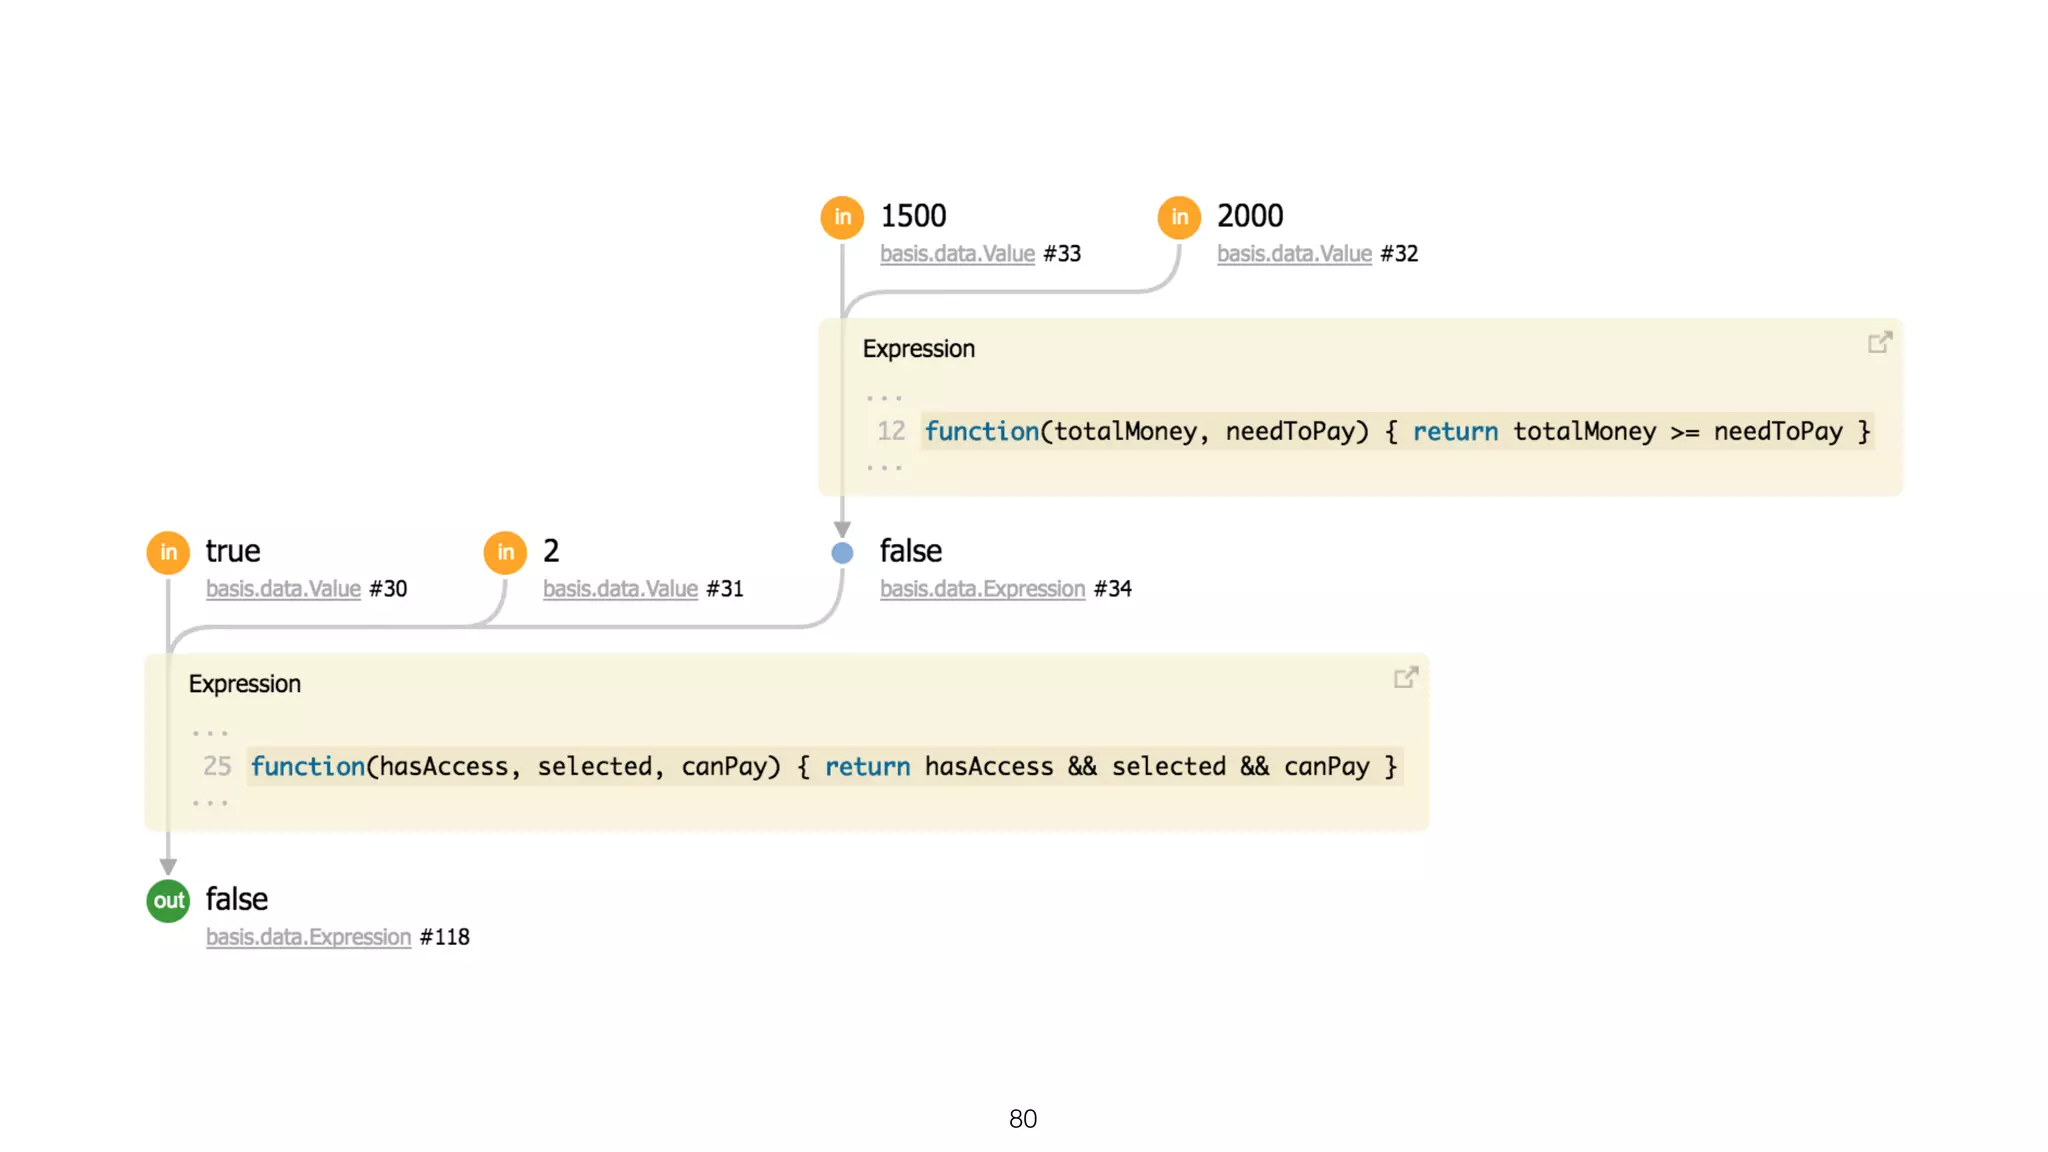Click the orange 'in' badge next to value 2
Image resolution: width=2048 pixels, height=1152 pixels.
(505, 552)
